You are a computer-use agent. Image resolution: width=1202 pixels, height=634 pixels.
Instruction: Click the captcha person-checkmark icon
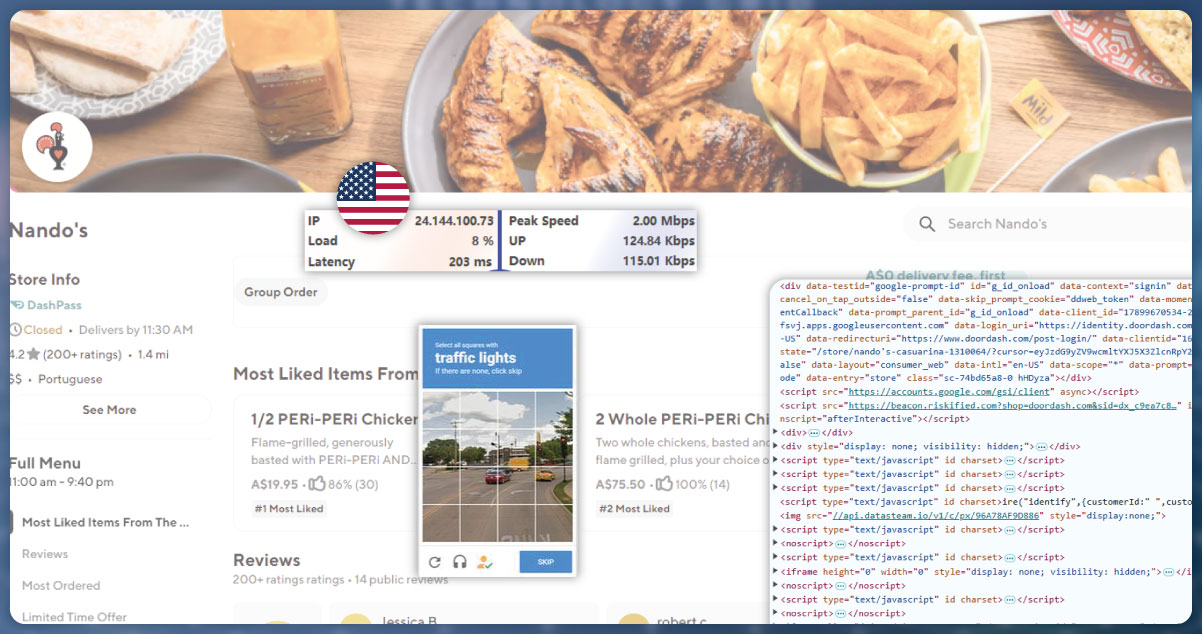tap(486, 562)
